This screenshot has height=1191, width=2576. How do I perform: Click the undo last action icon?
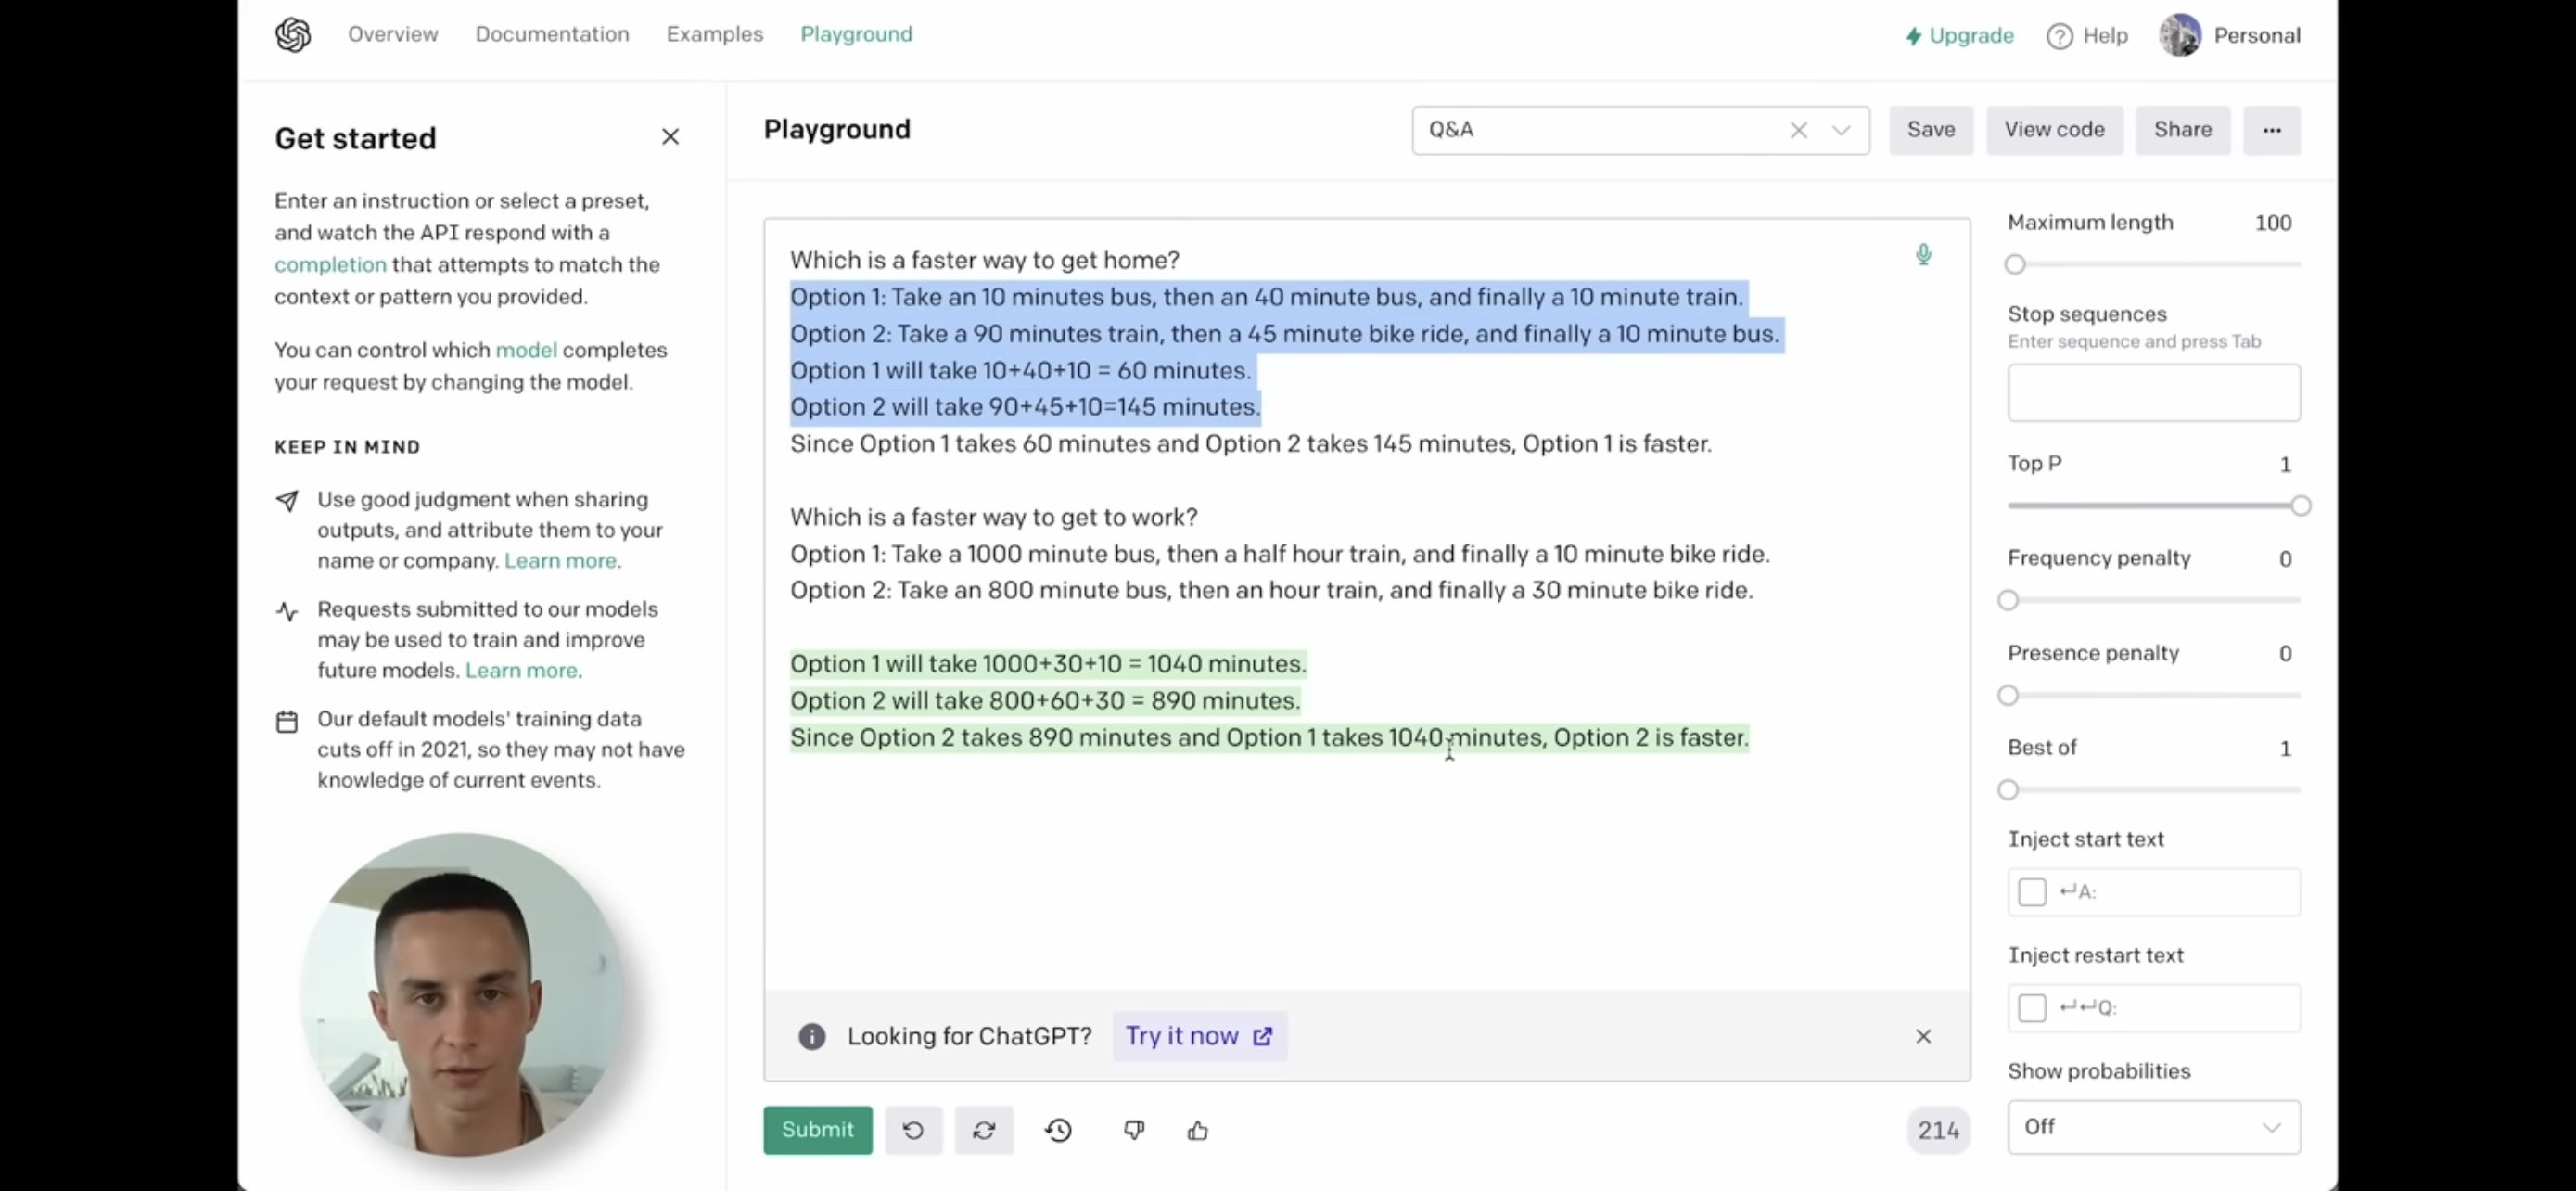913,1130
